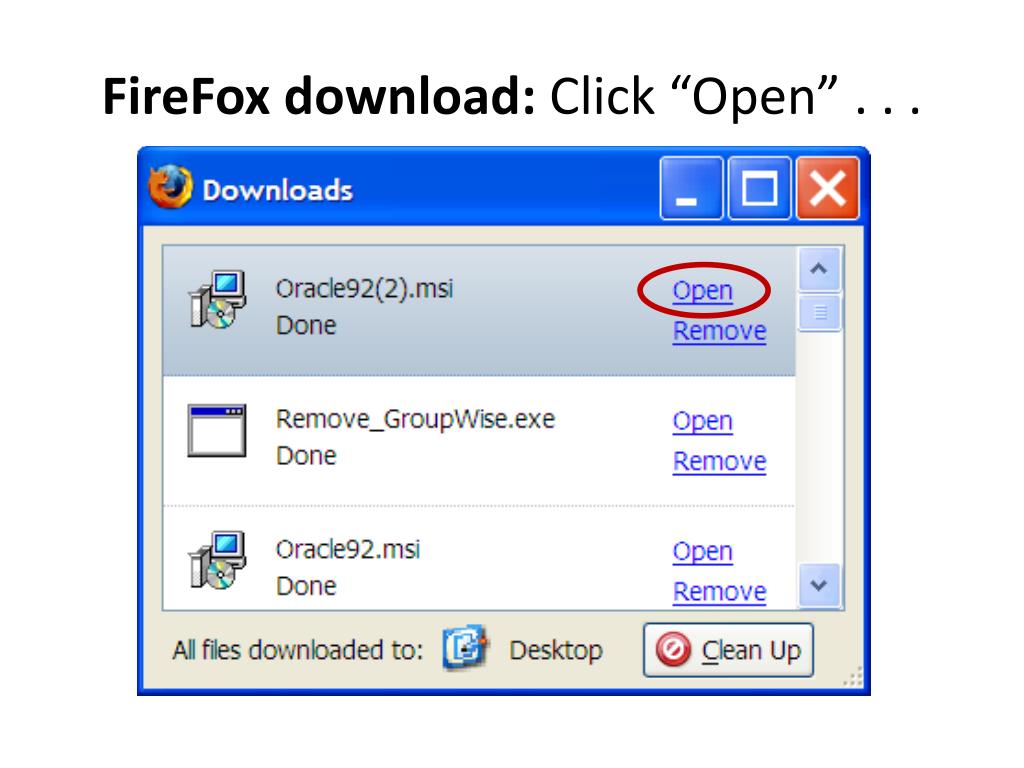Image resolution: width=1024 pixels, height=768 pixels.
Task: Remove Oracle92(2).msi from the list
Action: pos(720,331)
